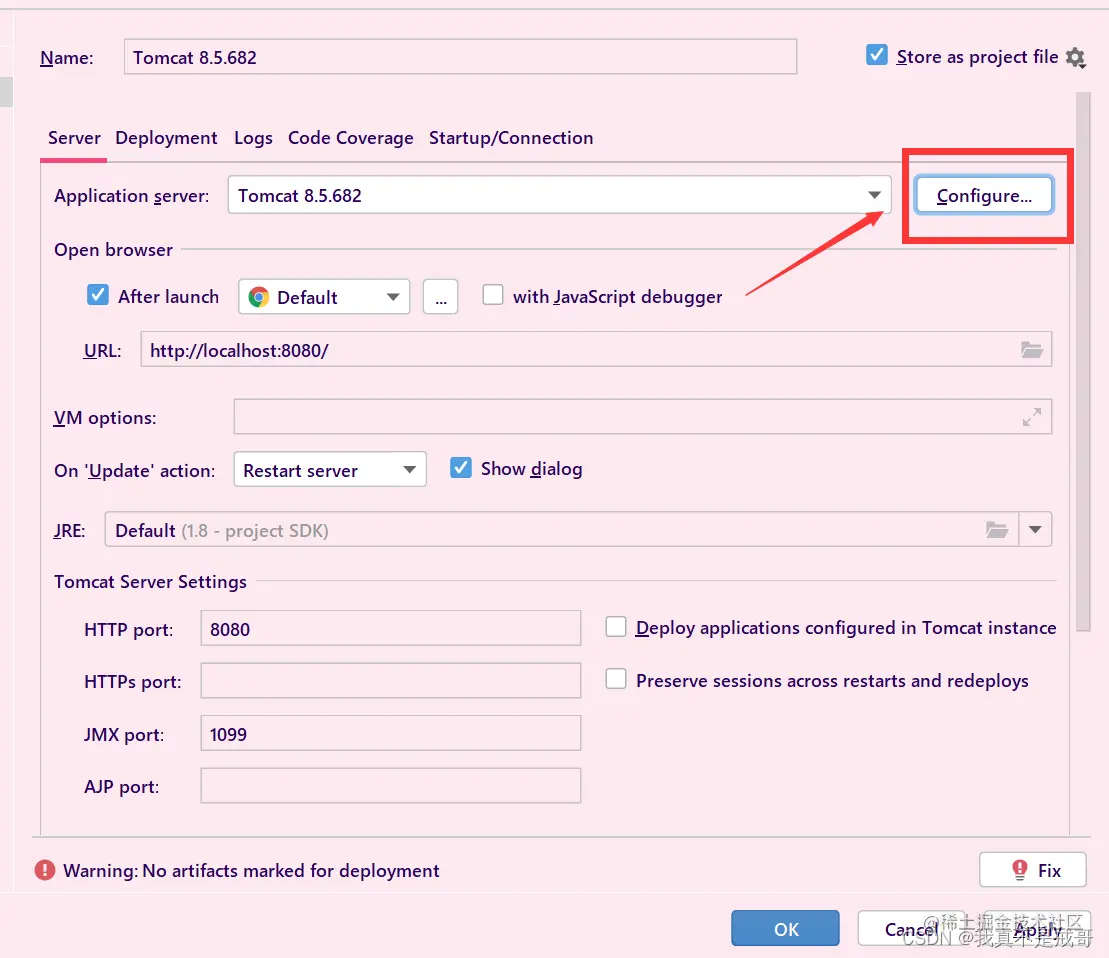Click the folder icon in the URL field
The height and width of the screenshot is (958, 1109).
1032,349
